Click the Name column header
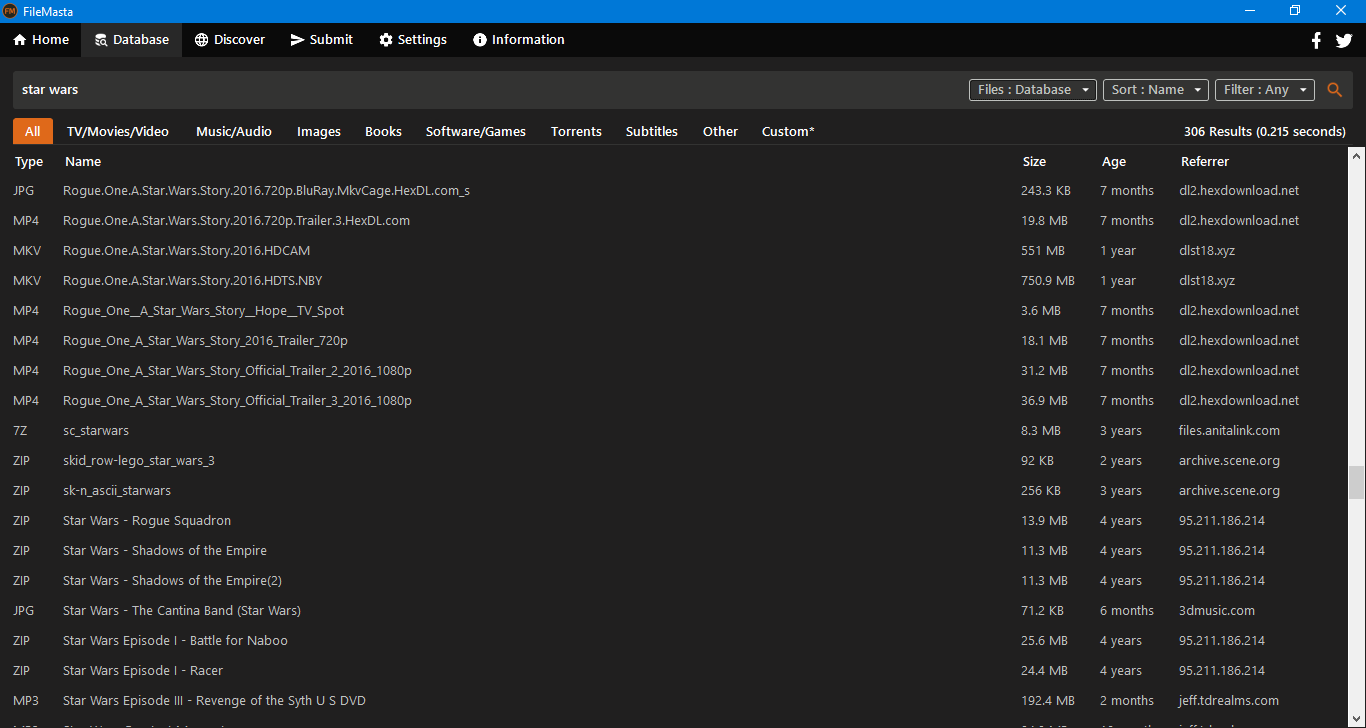 pyautogui.click(x=83, y=162)
